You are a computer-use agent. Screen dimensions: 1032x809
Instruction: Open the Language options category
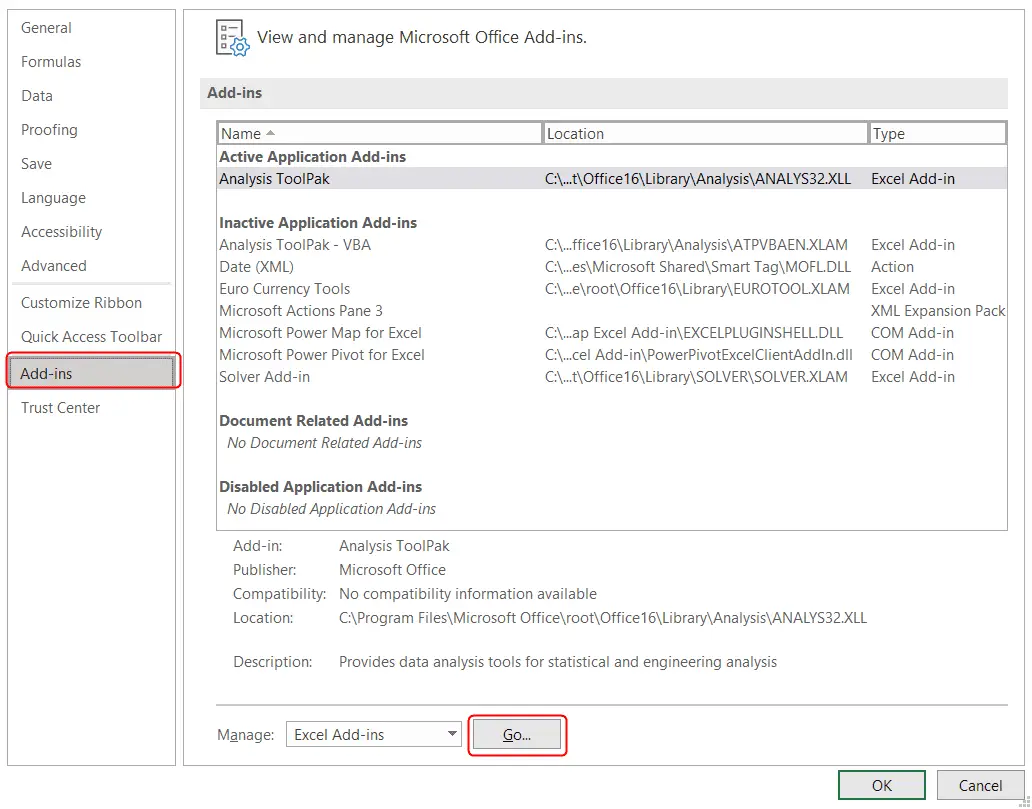[53, 198]
